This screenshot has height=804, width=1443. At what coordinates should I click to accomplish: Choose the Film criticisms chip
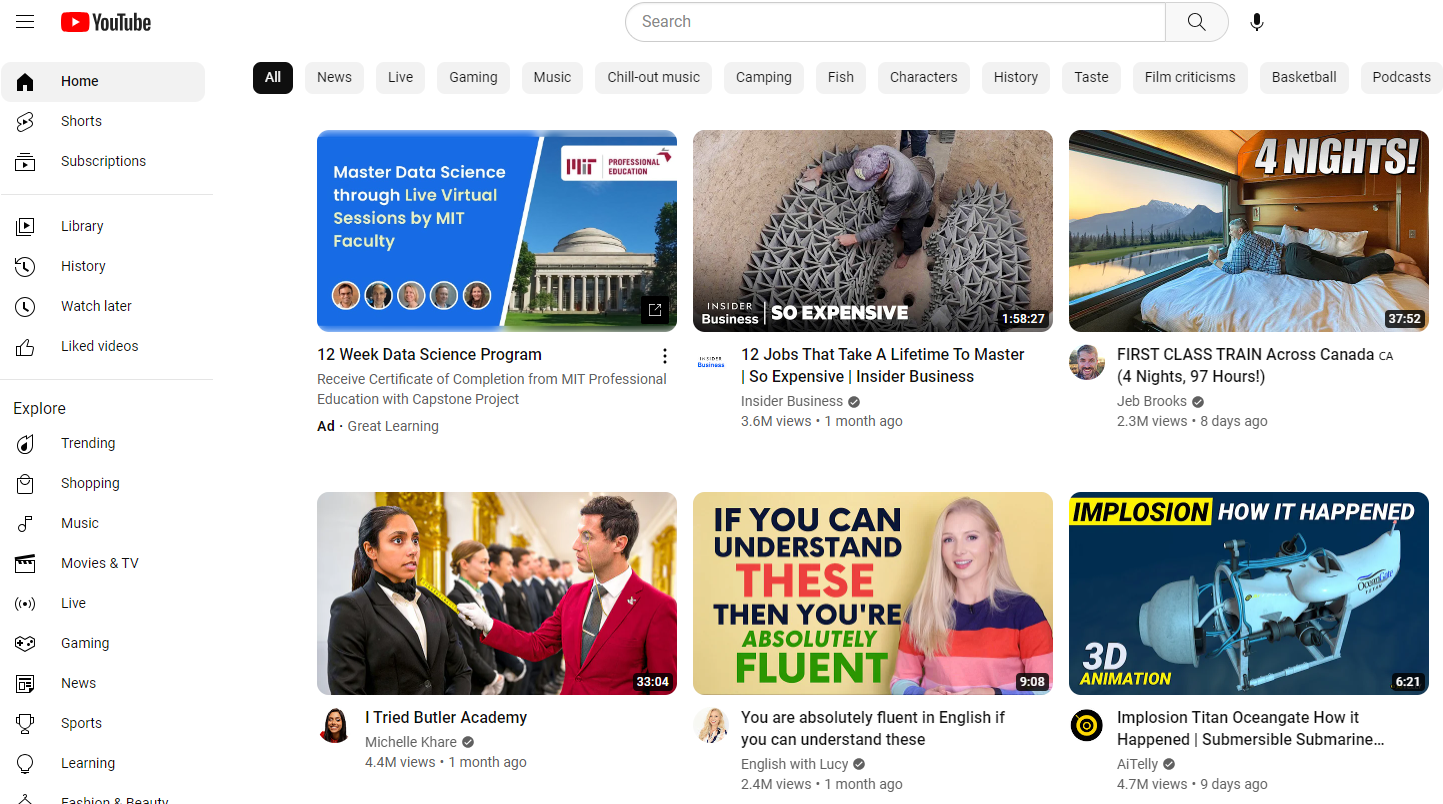[1189, 77]
